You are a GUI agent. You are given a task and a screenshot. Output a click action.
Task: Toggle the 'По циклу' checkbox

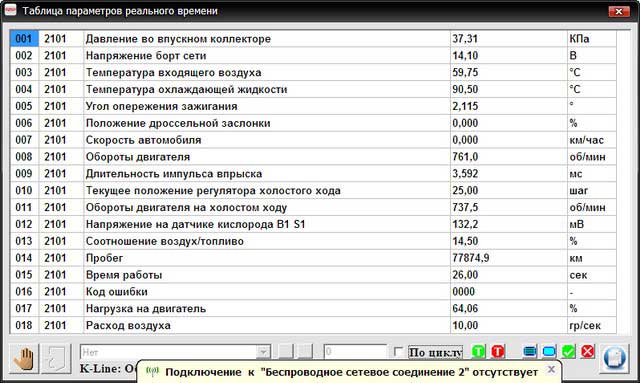(x=398, y=352)
